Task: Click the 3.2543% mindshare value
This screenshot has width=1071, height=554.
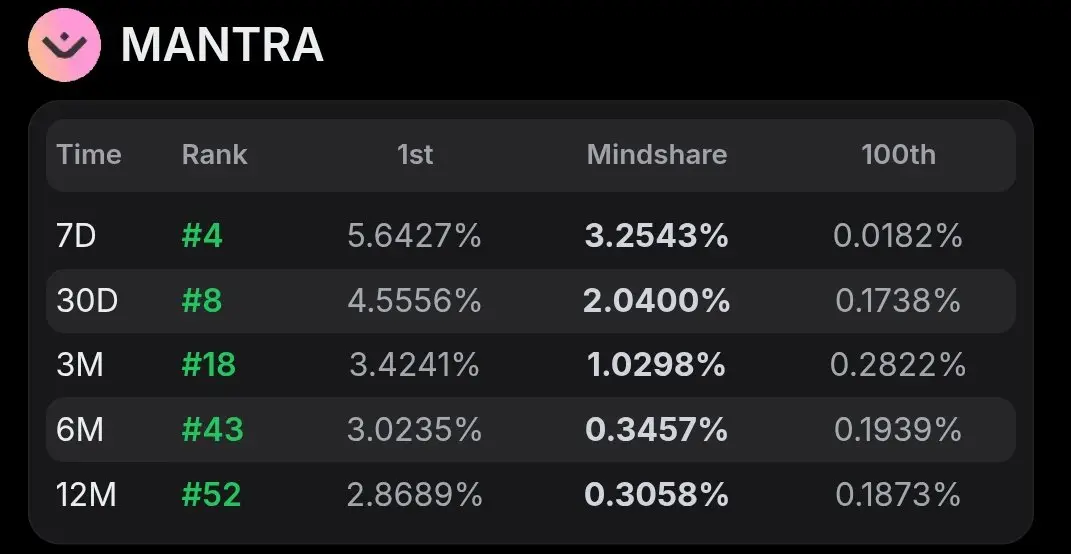Action: (x=656, y=236)
